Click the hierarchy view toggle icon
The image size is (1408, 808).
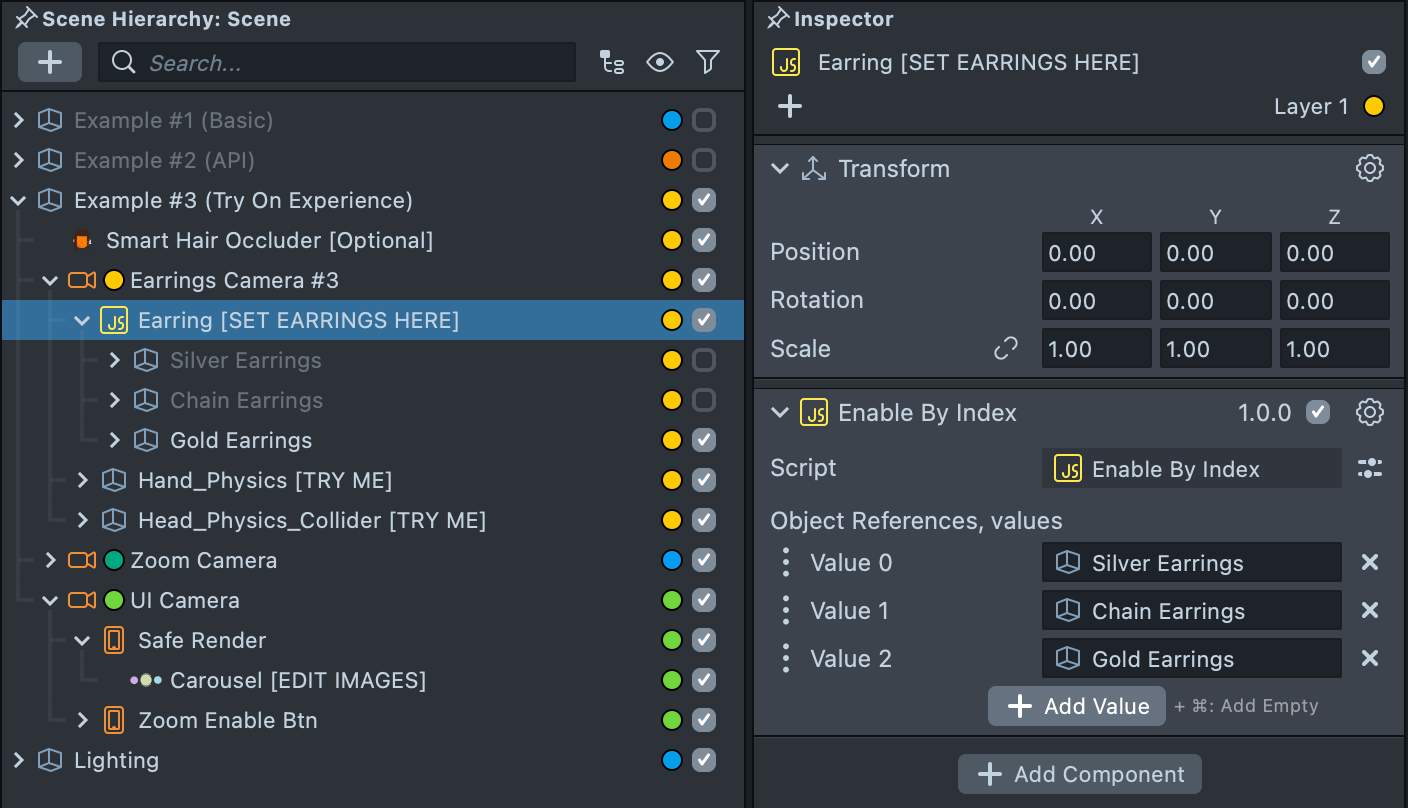tap(612, 63)
